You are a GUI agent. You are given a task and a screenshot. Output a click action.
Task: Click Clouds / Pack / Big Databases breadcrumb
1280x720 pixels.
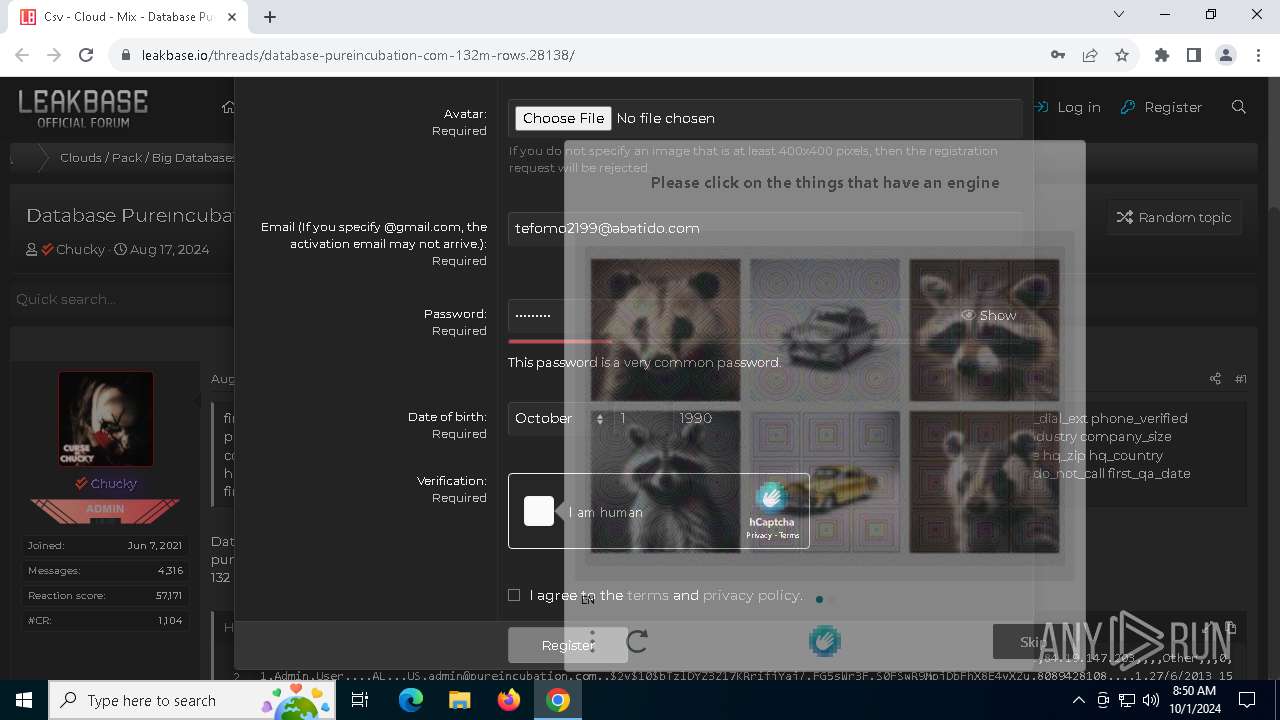click(148, 158)
